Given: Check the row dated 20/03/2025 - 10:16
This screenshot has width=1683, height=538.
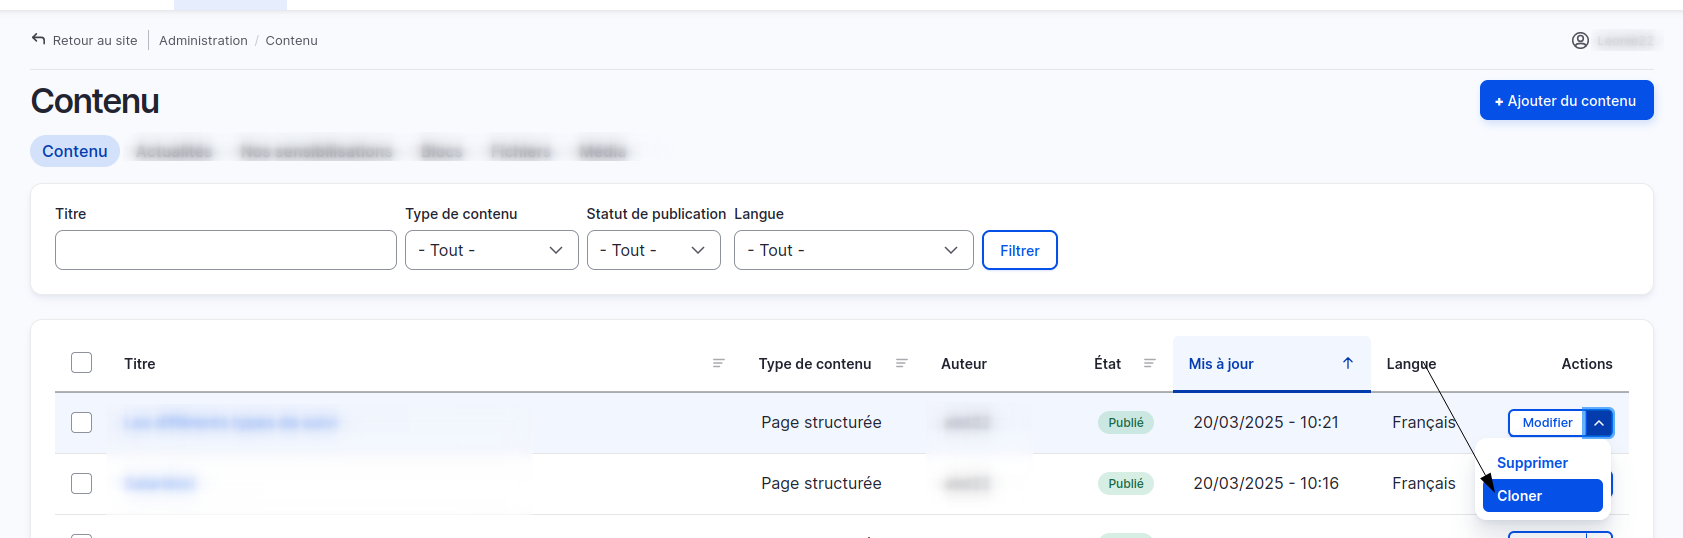Looking at the screenshot, I should point(82,484).
